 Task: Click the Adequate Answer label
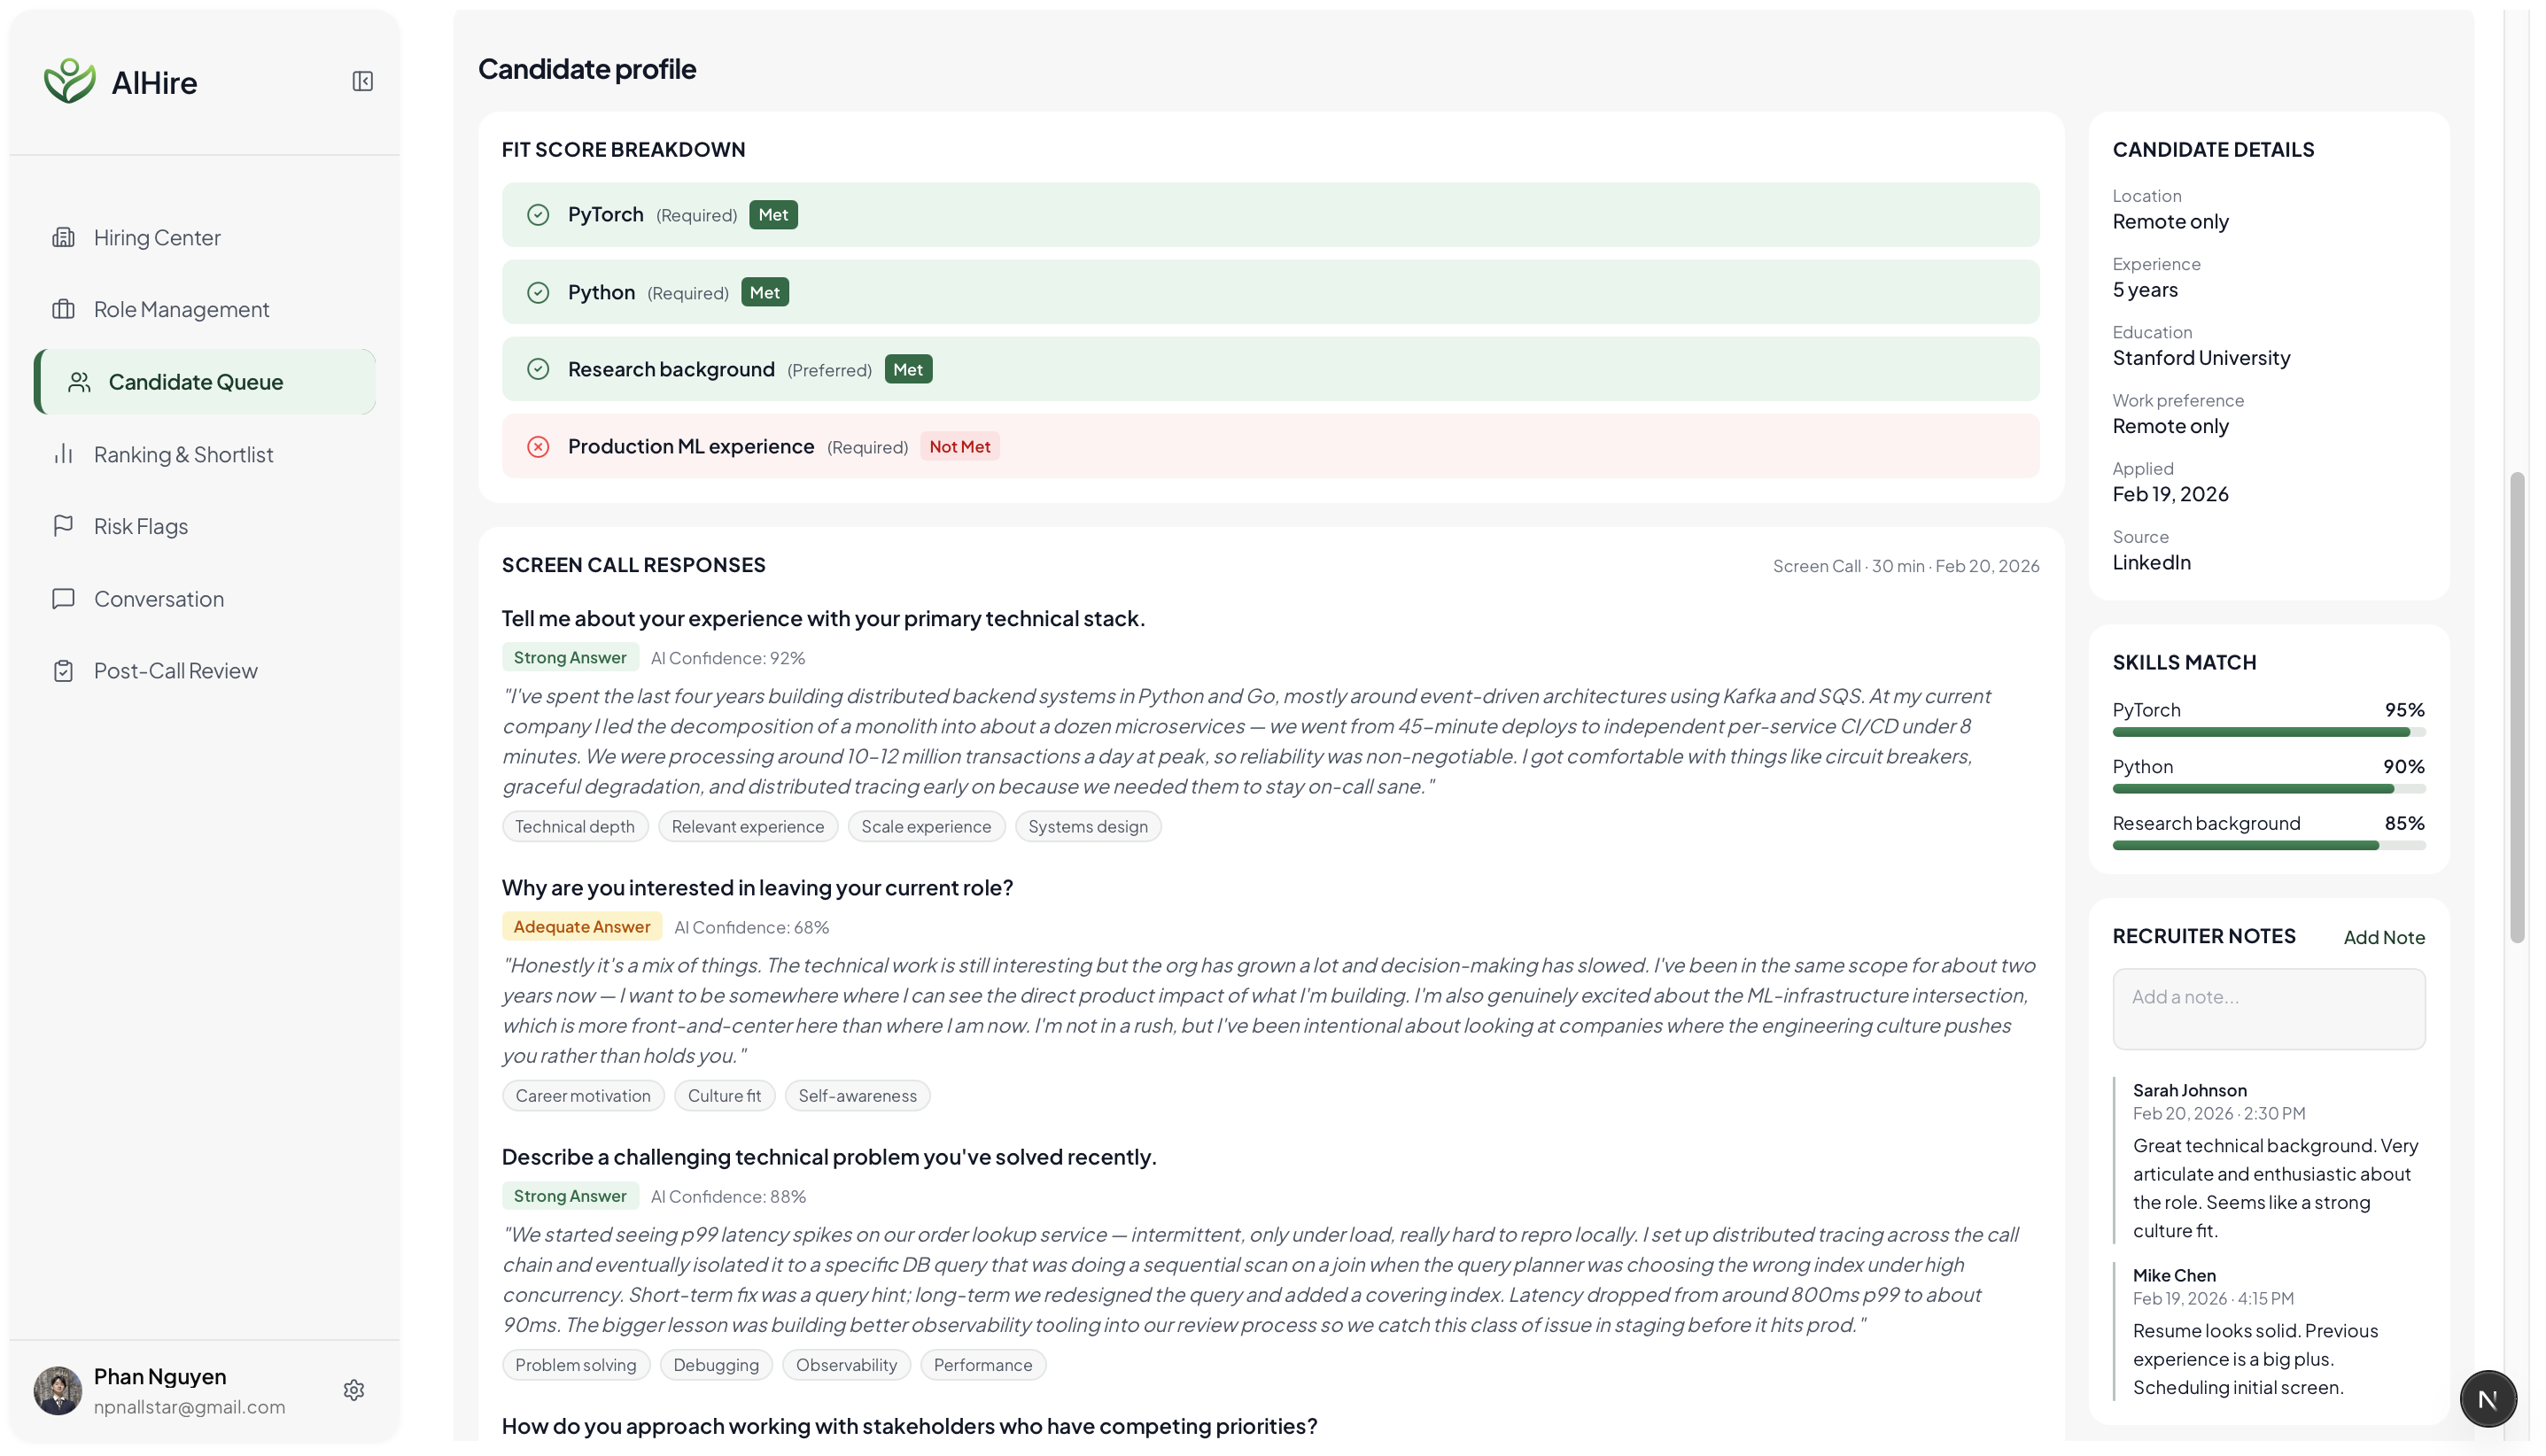point(581,926)
